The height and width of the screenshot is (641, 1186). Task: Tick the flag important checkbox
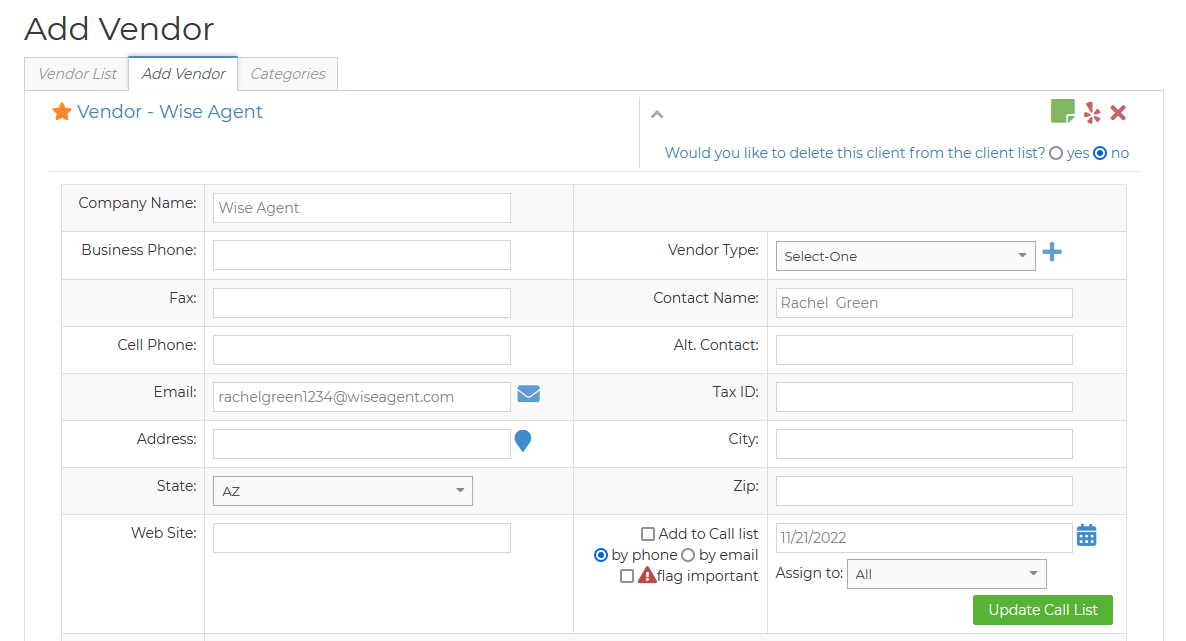tap(626, 576)
